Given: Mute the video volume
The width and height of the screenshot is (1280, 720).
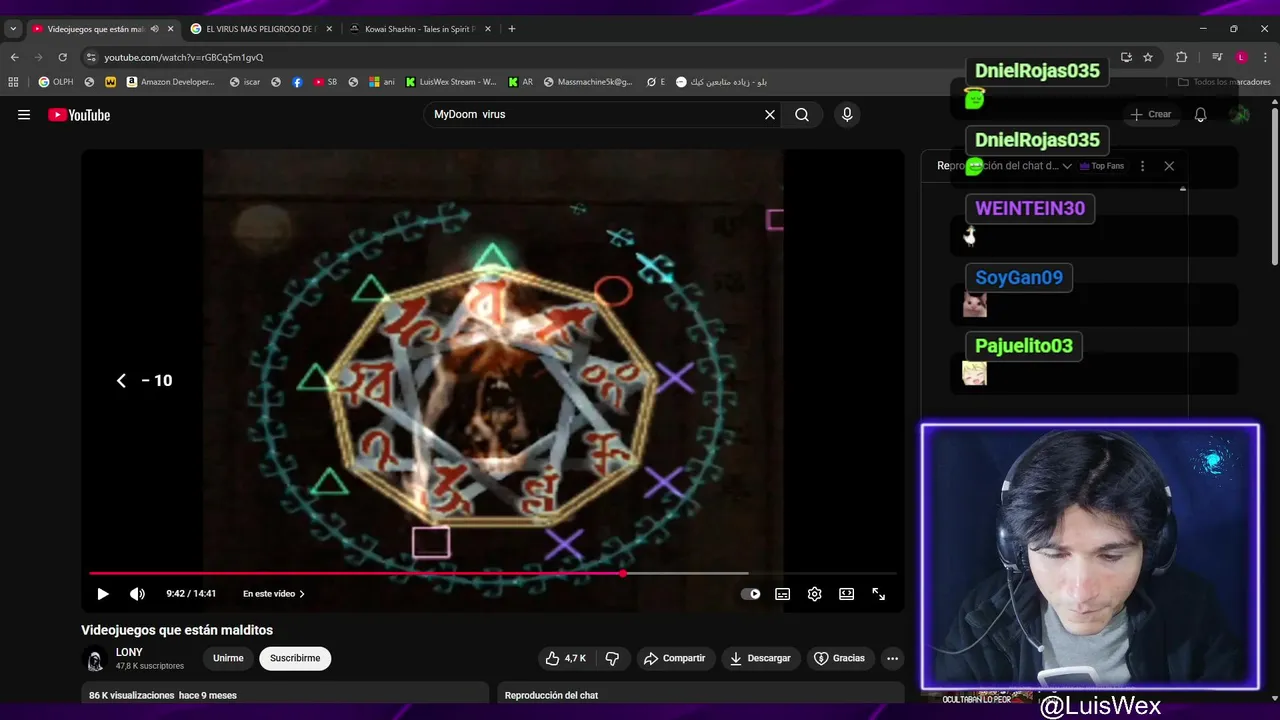Looking at the screenshot, I should (x=137, y=594).
